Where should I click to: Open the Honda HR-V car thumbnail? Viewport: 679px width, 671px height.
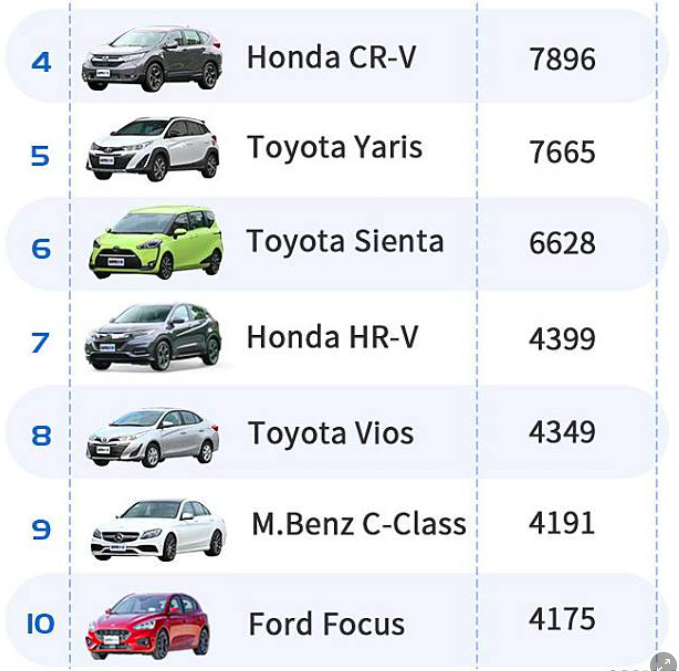click(152, 337)
